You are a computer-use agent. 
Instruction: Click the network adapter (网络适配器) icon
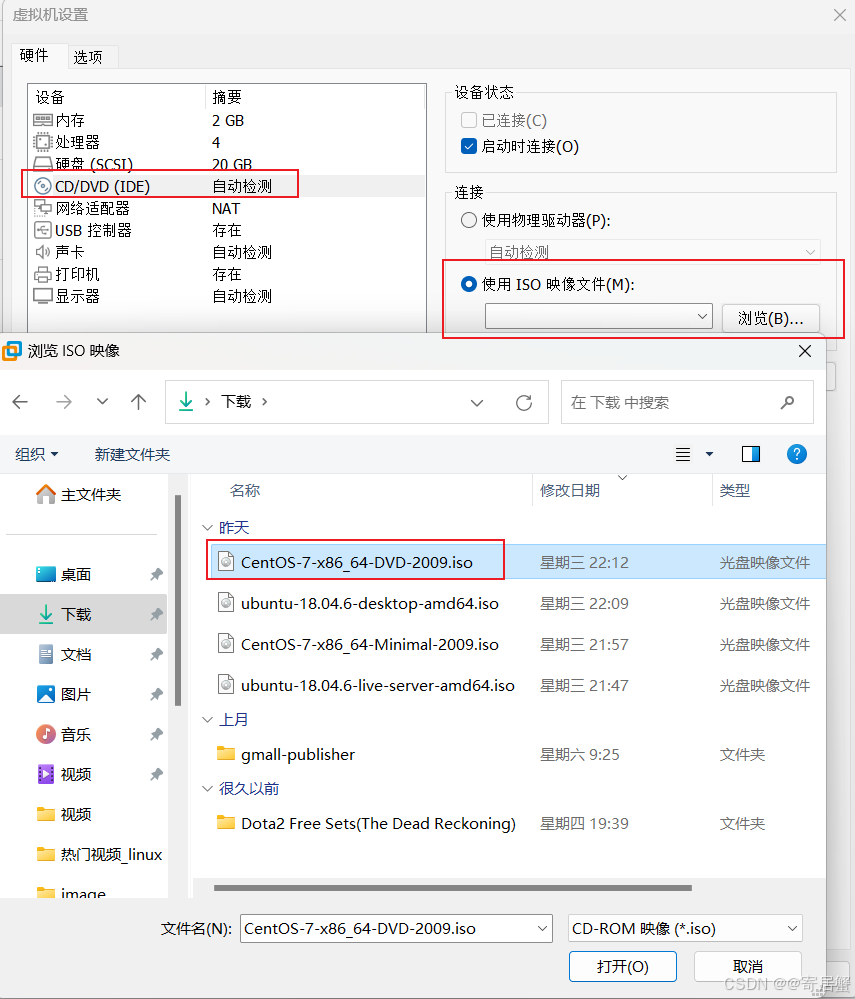tap(43, 208)
